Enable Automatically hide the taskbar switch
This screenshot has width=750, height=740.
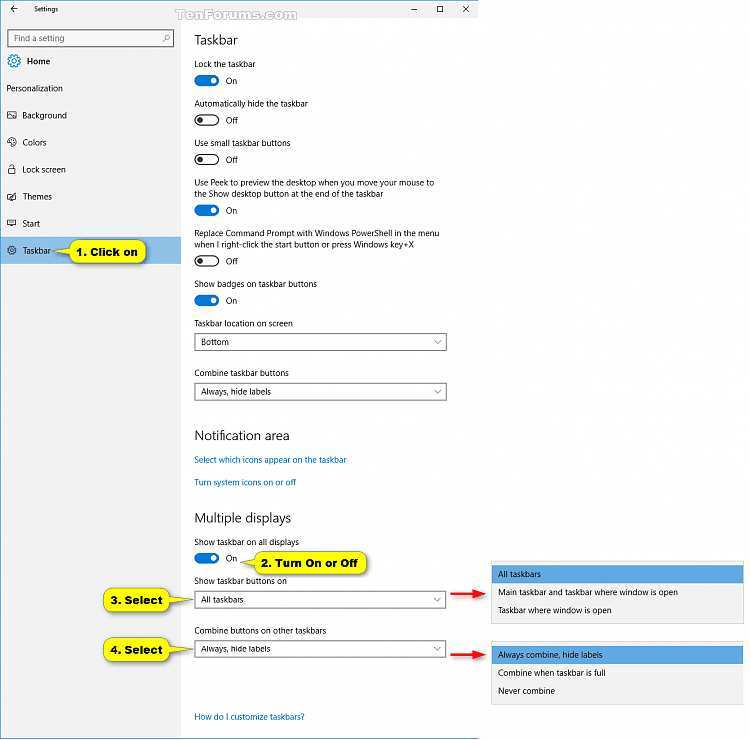click(207, 120)
